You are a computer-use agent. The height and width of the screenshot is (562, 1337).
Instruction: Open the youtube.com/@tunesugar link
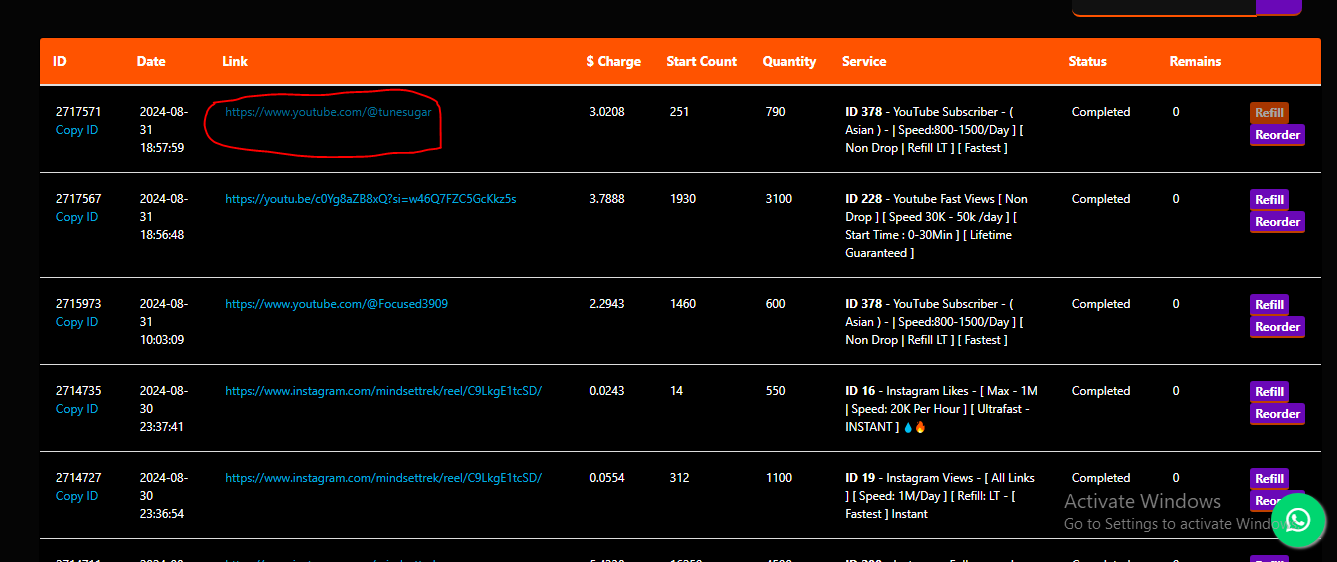pyautogui.click(x=328, y=112)
